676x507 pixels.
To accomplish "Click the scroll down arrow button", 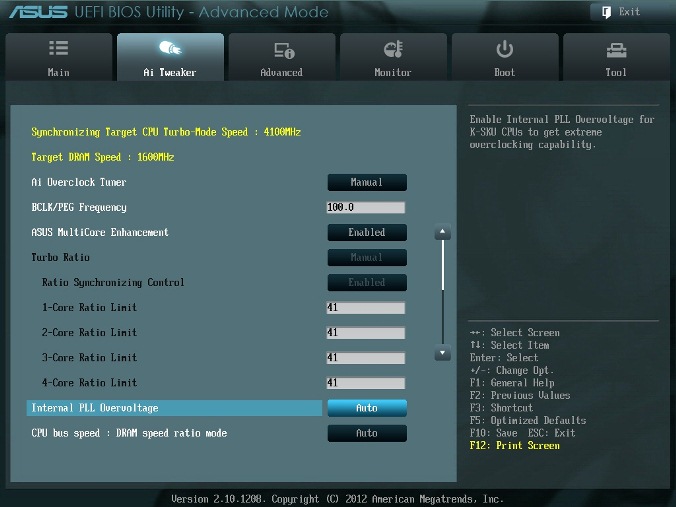I will tap(442, 353).
